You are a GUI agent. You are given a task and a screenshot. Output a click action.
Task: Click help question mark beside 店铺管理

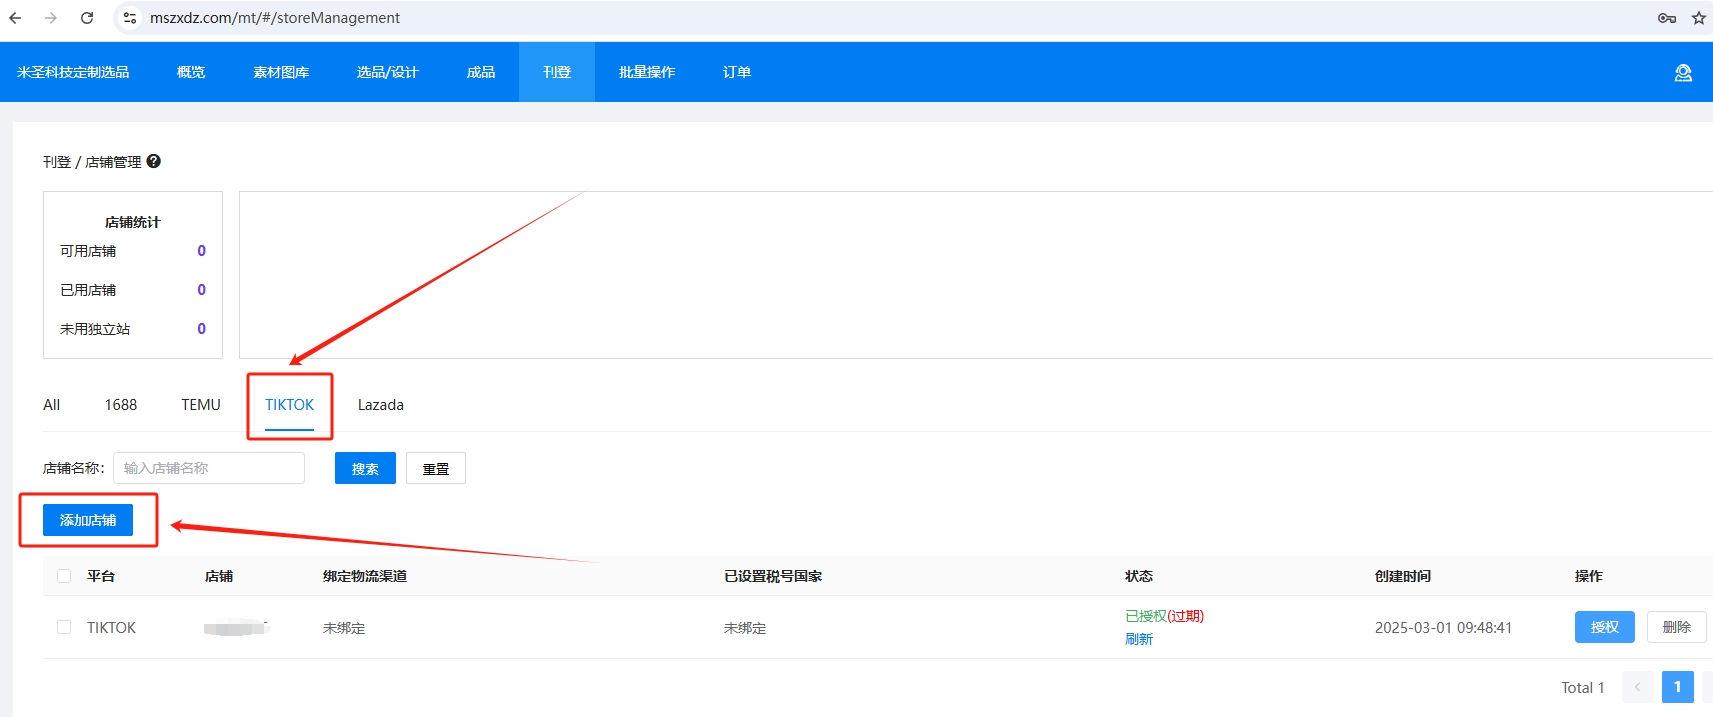tap(154, 161)
